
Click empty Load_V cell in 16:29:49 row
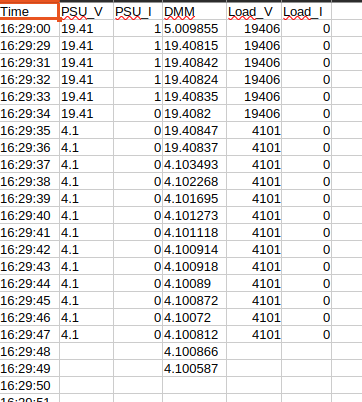(254, 369)
